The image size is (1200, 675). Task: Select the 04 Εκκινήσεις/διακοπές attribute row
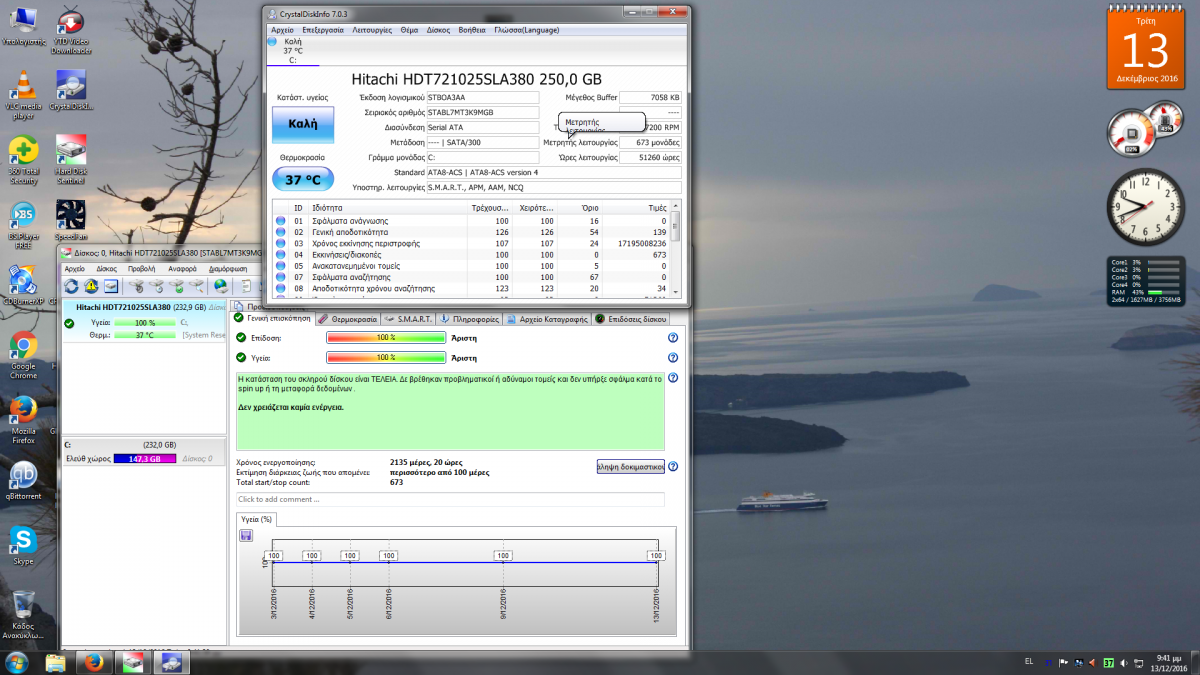pyautogui.click(x=472, y=254)
